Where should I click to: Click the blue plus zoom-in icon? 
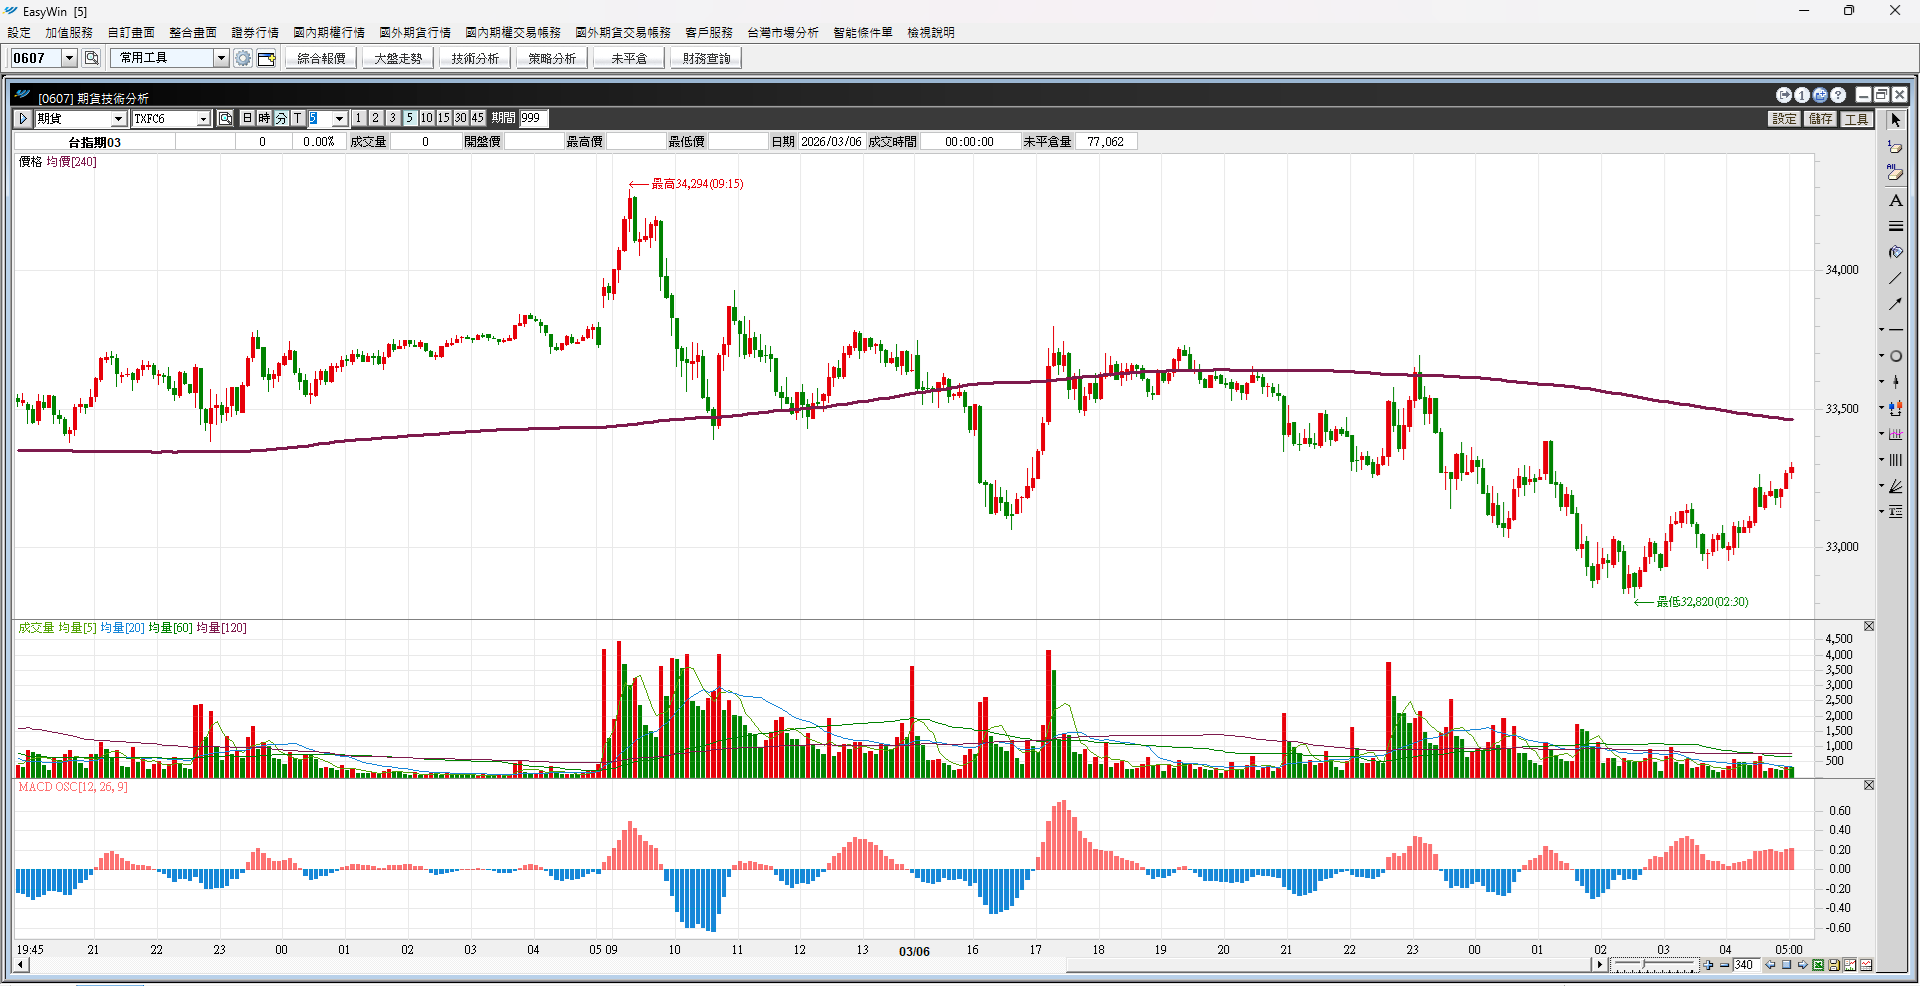click(1708, 965)
